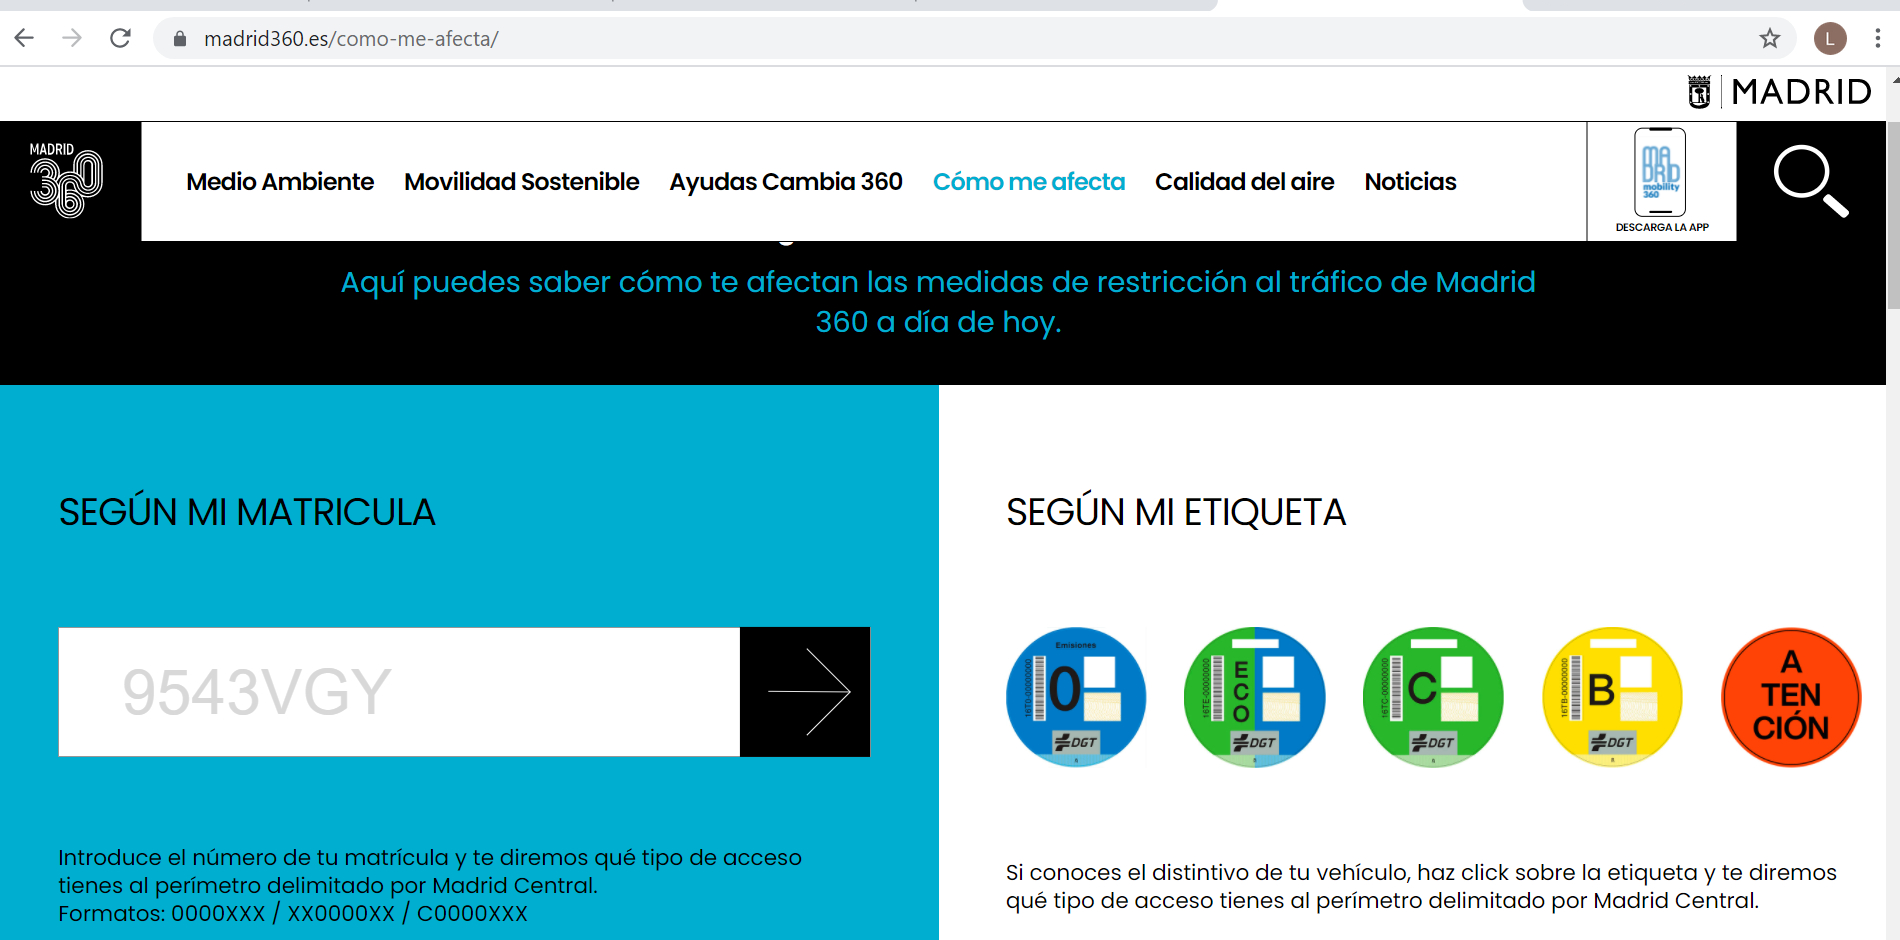Reload the page
1900x940 pixels.
click(120, 38)
